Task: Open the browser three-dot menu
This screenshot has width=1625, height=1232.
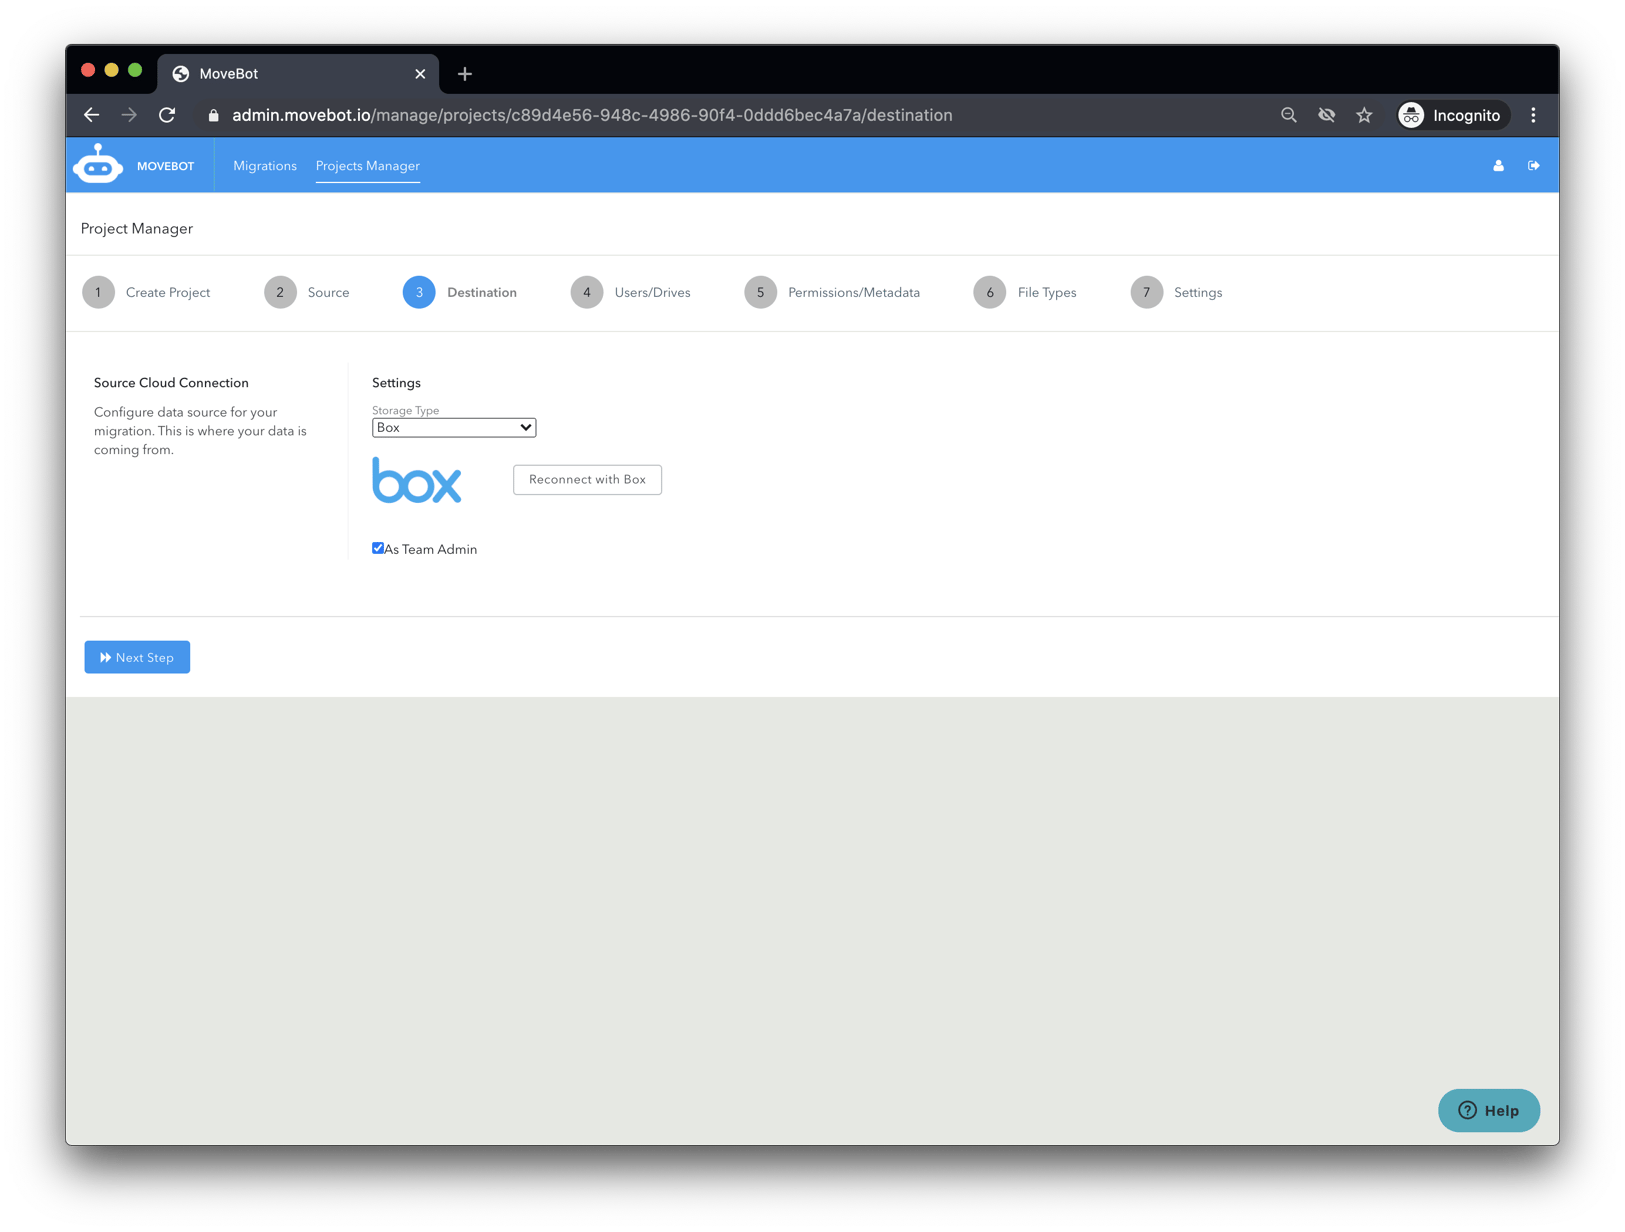Action: [x=1533, y=115]
